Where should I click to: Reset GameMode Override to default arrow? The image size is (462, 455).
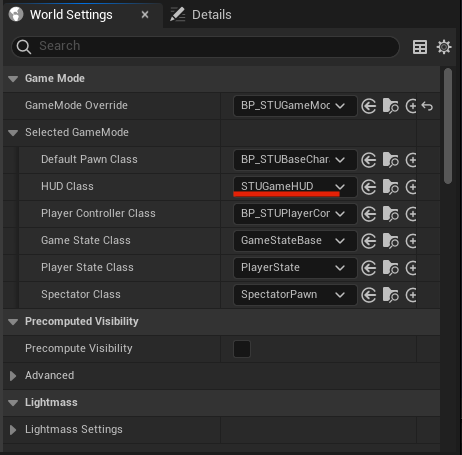tap(427, 106)
